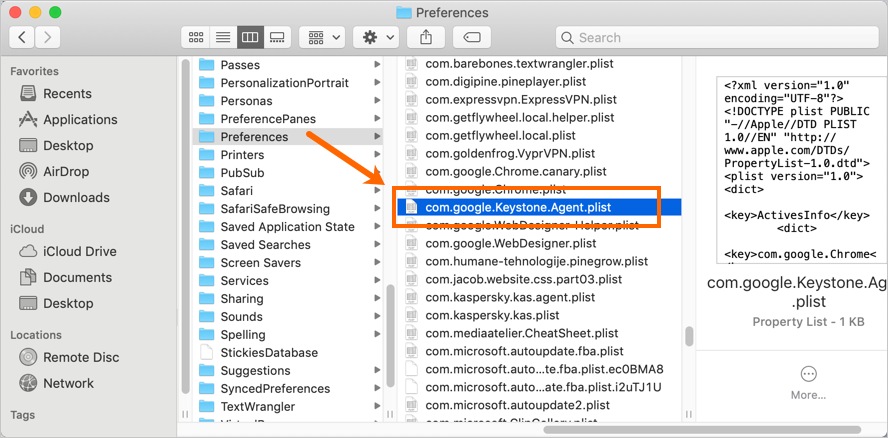Click the More… button in preview pane
The width and height of the screenshot is (888, 438).
(809, 384)
